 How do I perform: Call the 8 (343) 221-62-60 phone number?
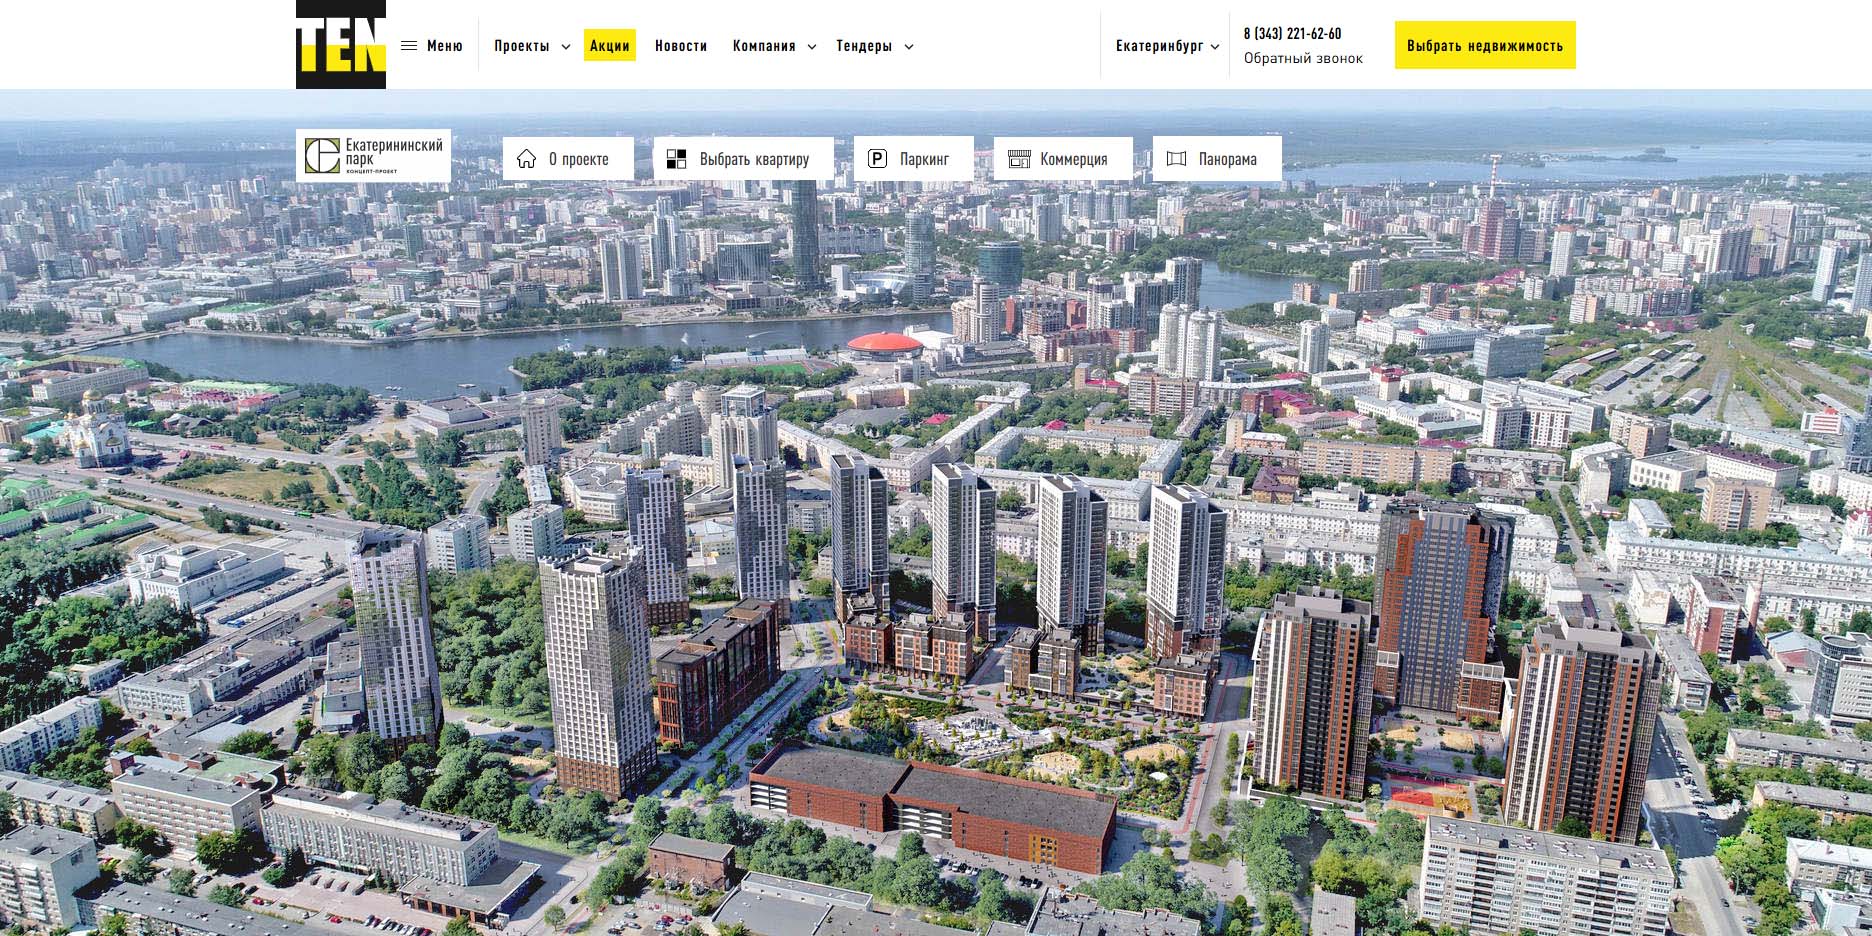point(1292,34)
